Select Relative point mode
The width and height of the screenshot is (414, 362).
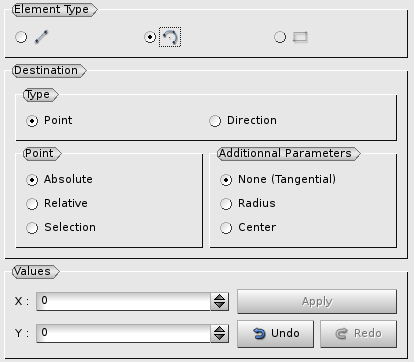pos(57,203)
